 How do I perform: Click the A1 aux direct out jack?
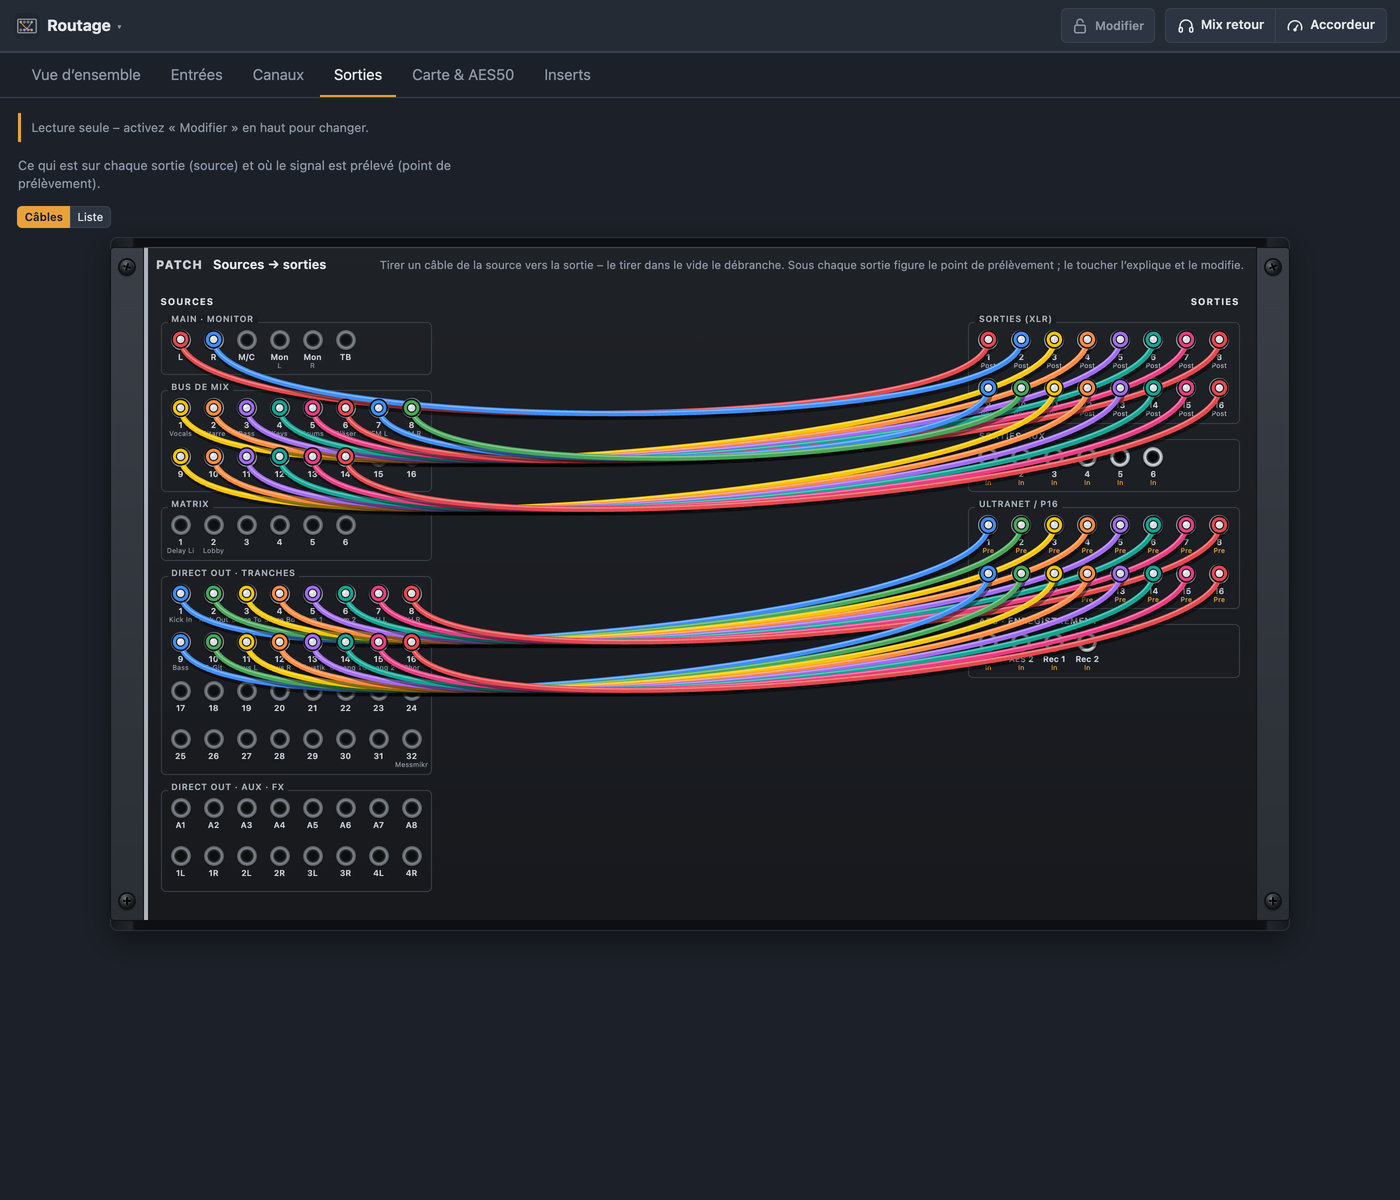coord(181,808)
